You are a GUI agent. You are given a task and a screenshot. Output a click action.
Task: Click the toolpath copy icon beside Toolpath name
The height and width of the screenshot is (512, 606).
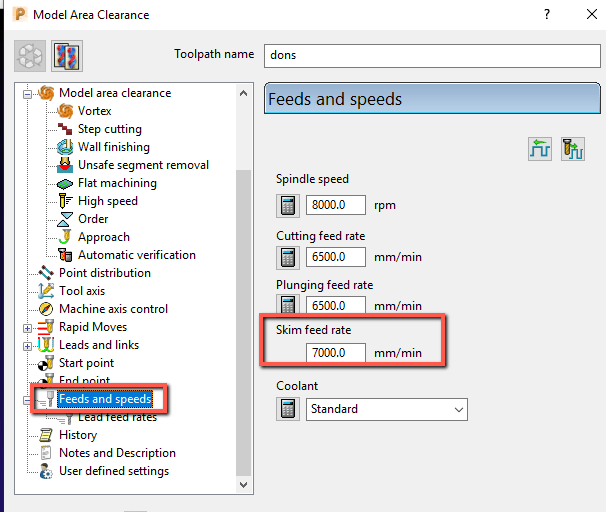67,56
